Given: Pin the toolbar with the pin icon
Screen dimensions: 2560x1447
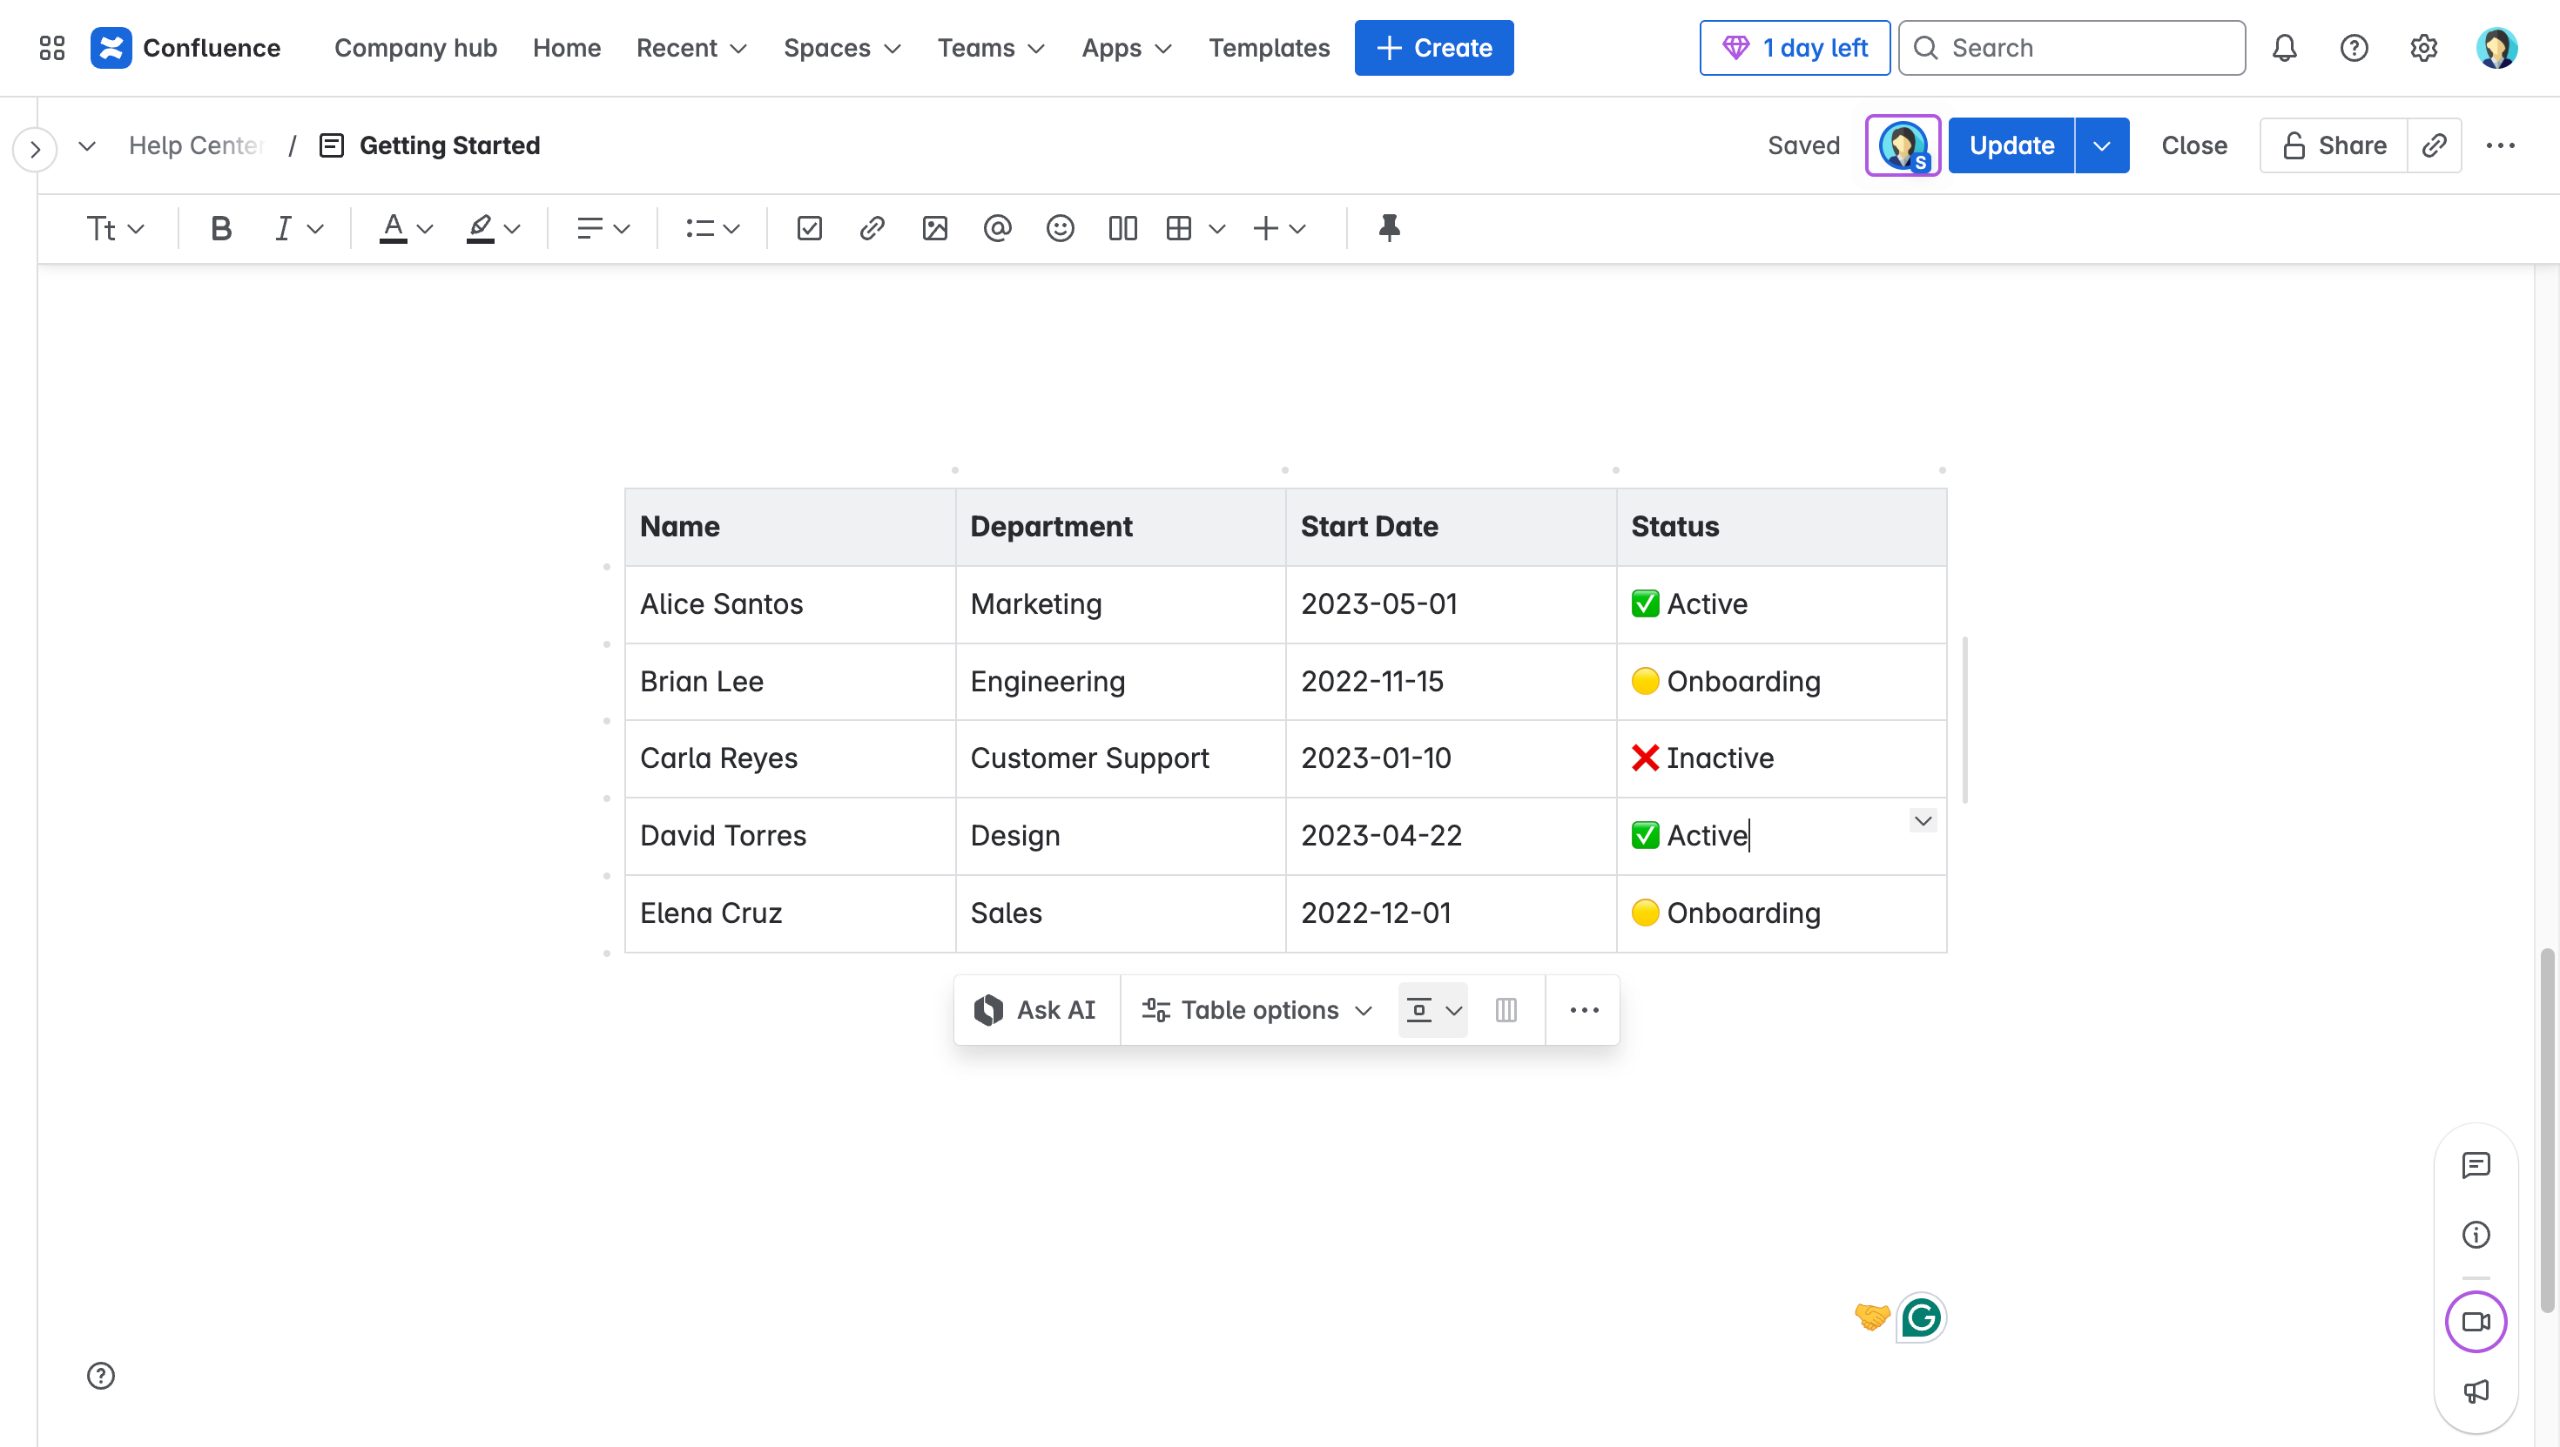Looking at the screenshot, I should (x=1389, y=229).
